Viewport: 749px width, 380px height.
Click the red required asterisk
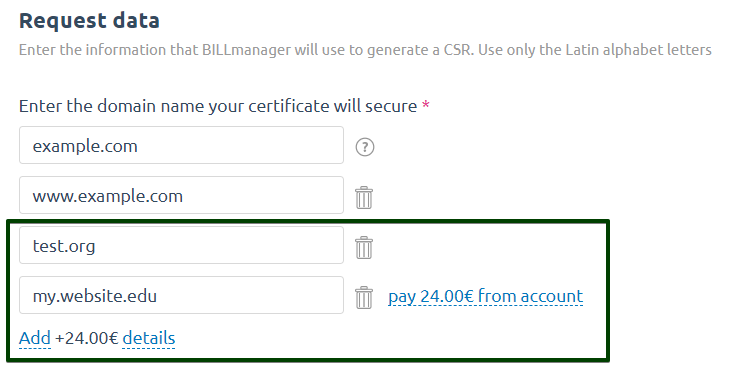click(426, 105)
